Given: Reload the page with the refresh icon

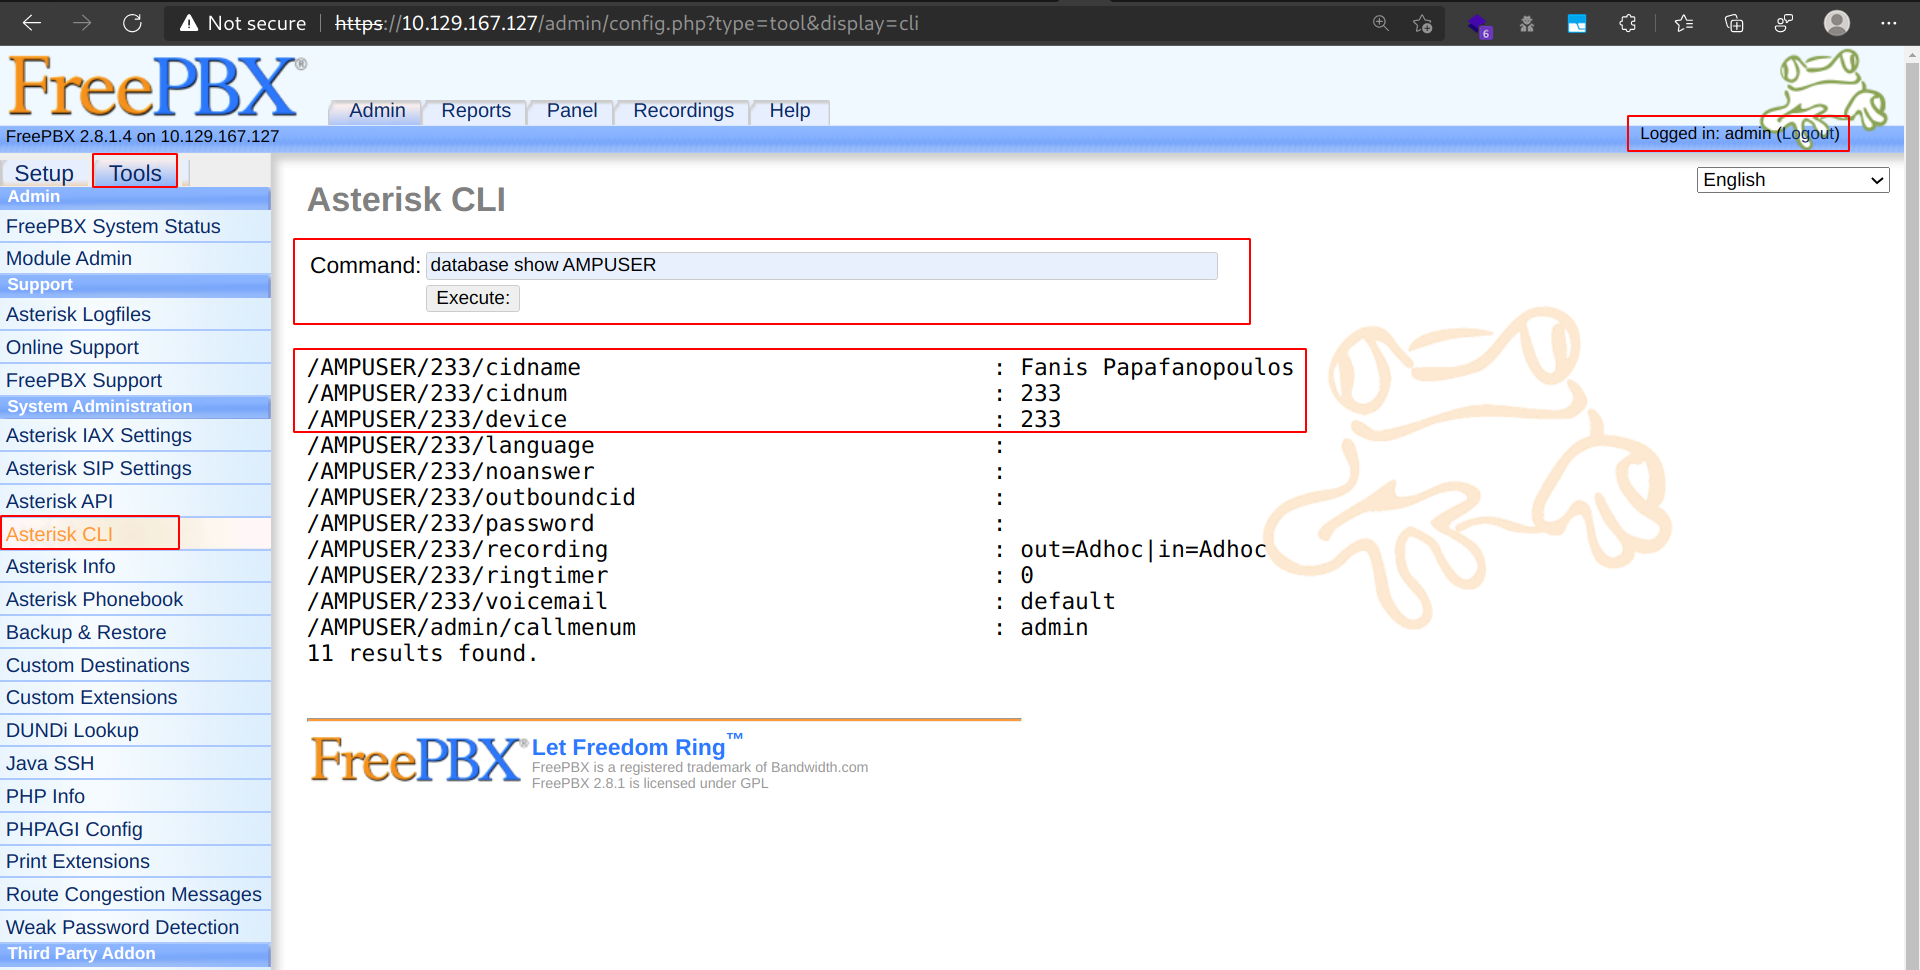Looking at the screenshot, I should click(132, 22).
